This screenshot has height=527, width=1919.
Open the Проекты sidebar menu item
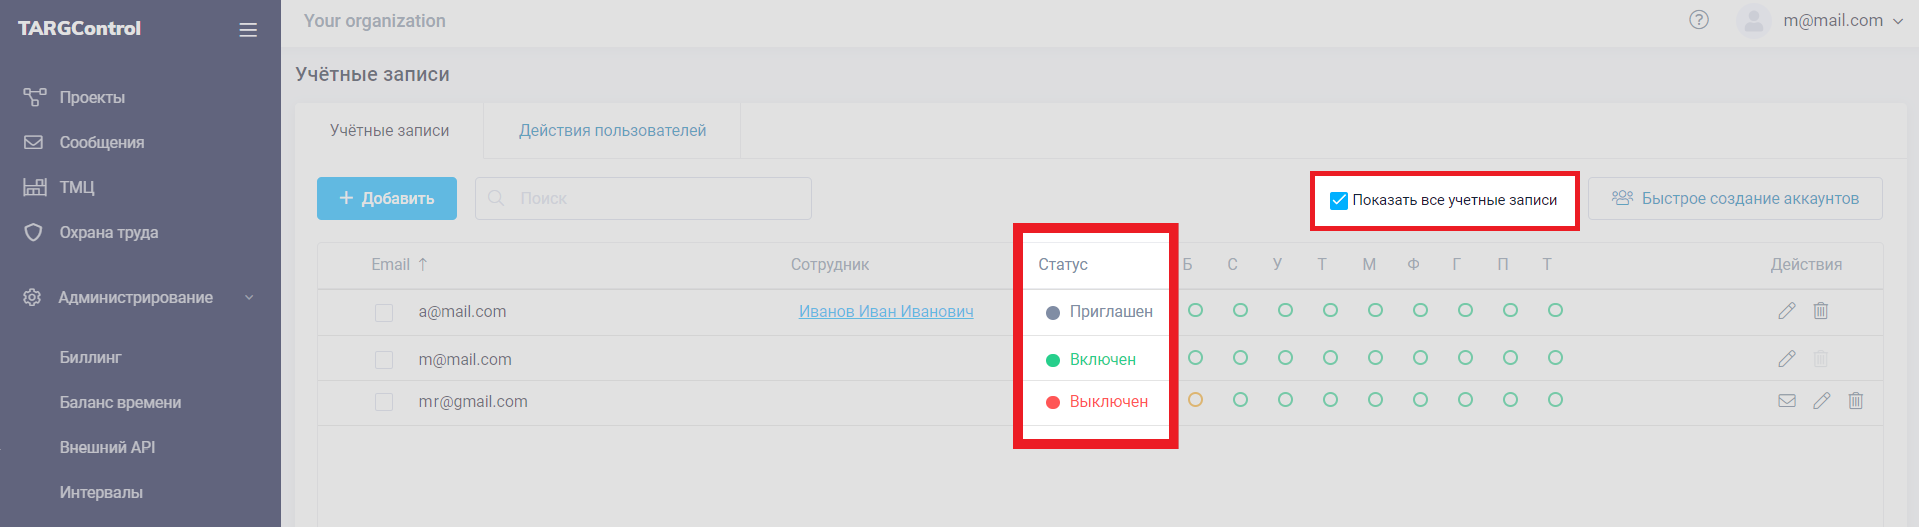pyautogui.click(x=92, y=98)
